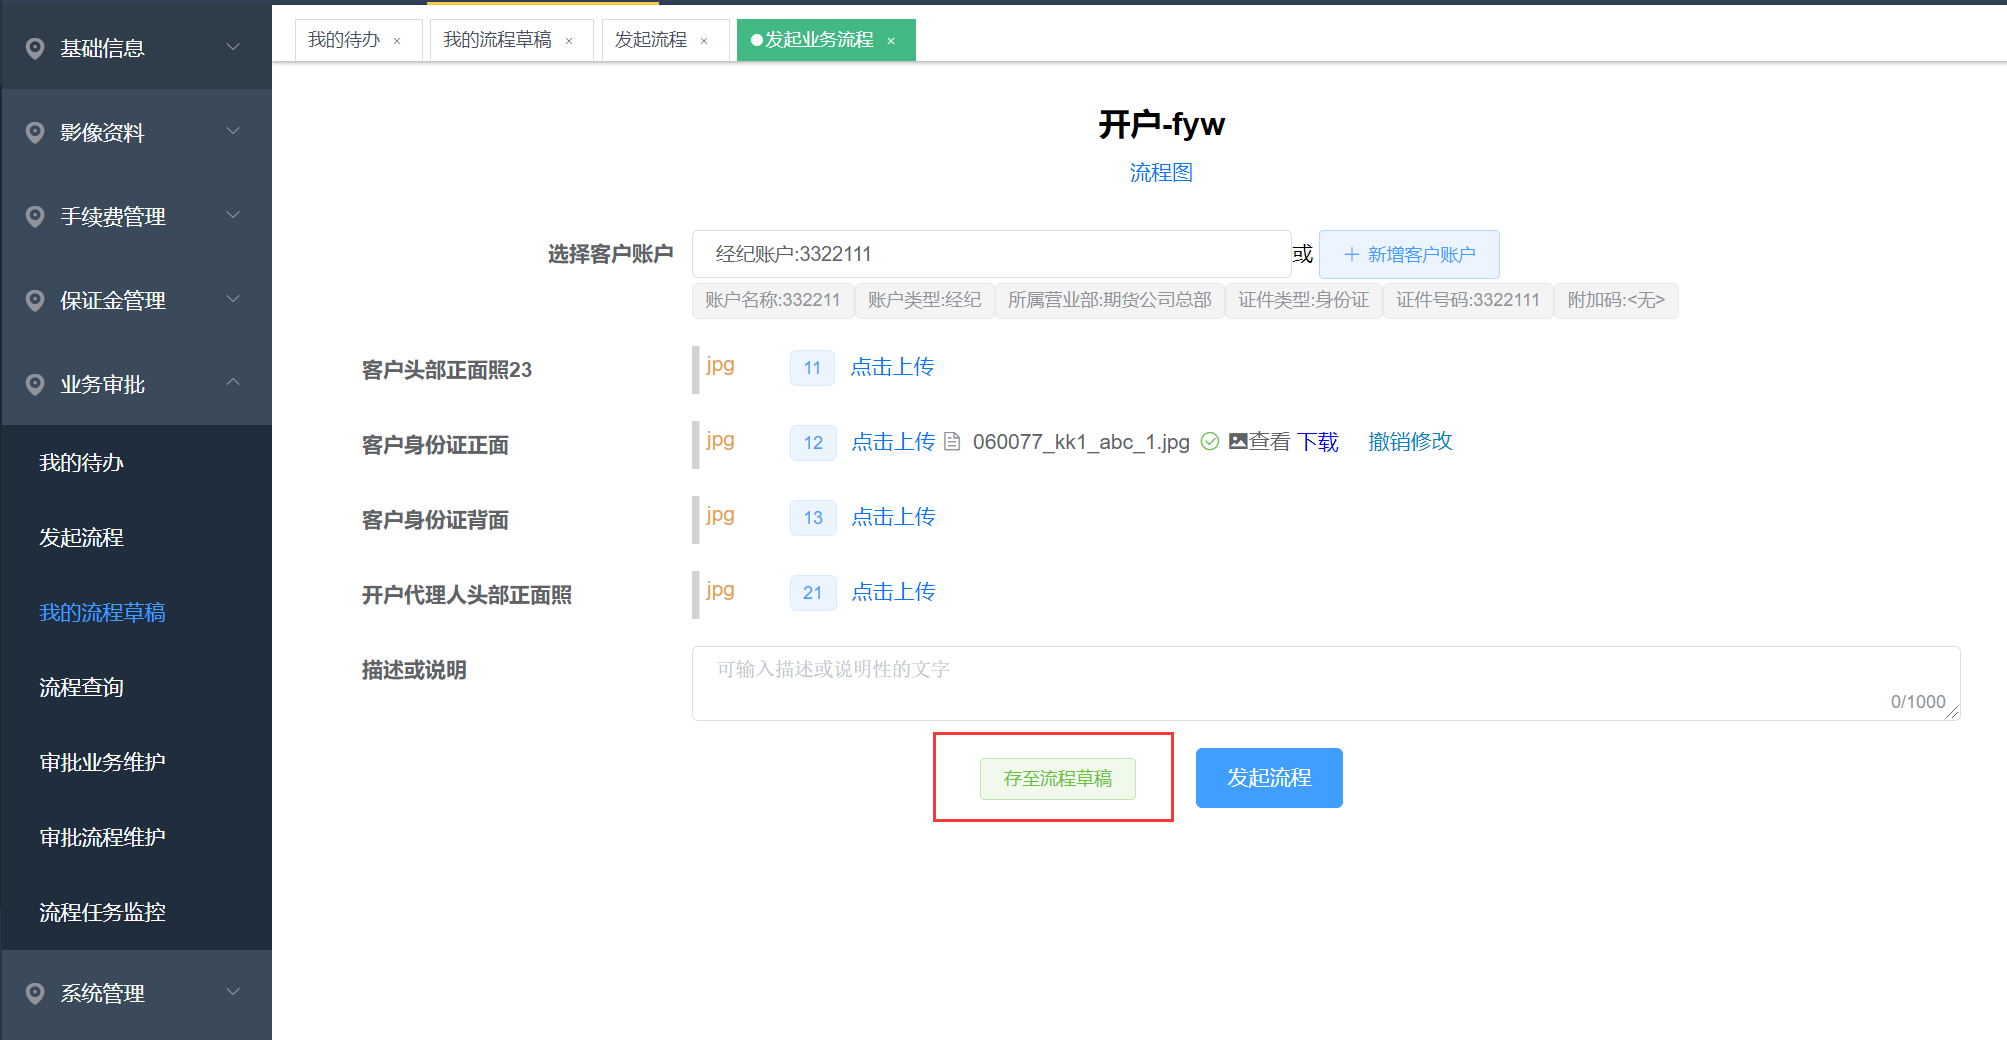Viewport: 2007px width, 1040px height.
Task: Click 点击上传 for 客户头部正面照23
Action: point(892,367)
